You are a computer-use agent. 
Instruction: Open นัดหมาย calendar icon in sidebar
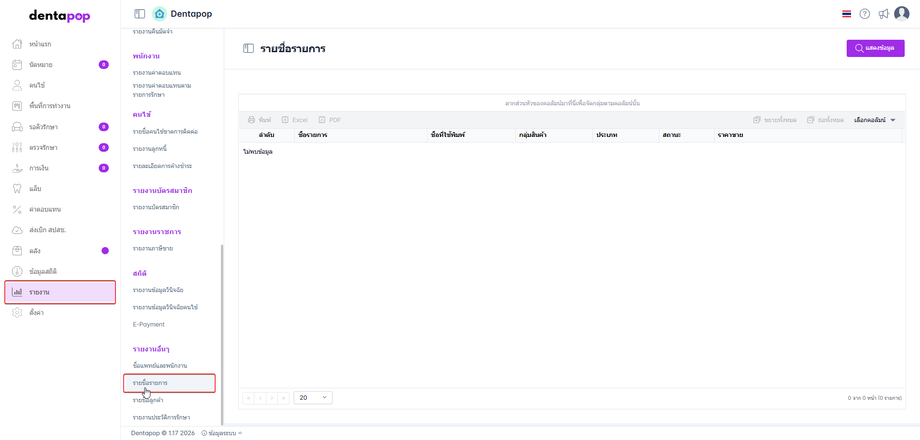tap(17, 65)
